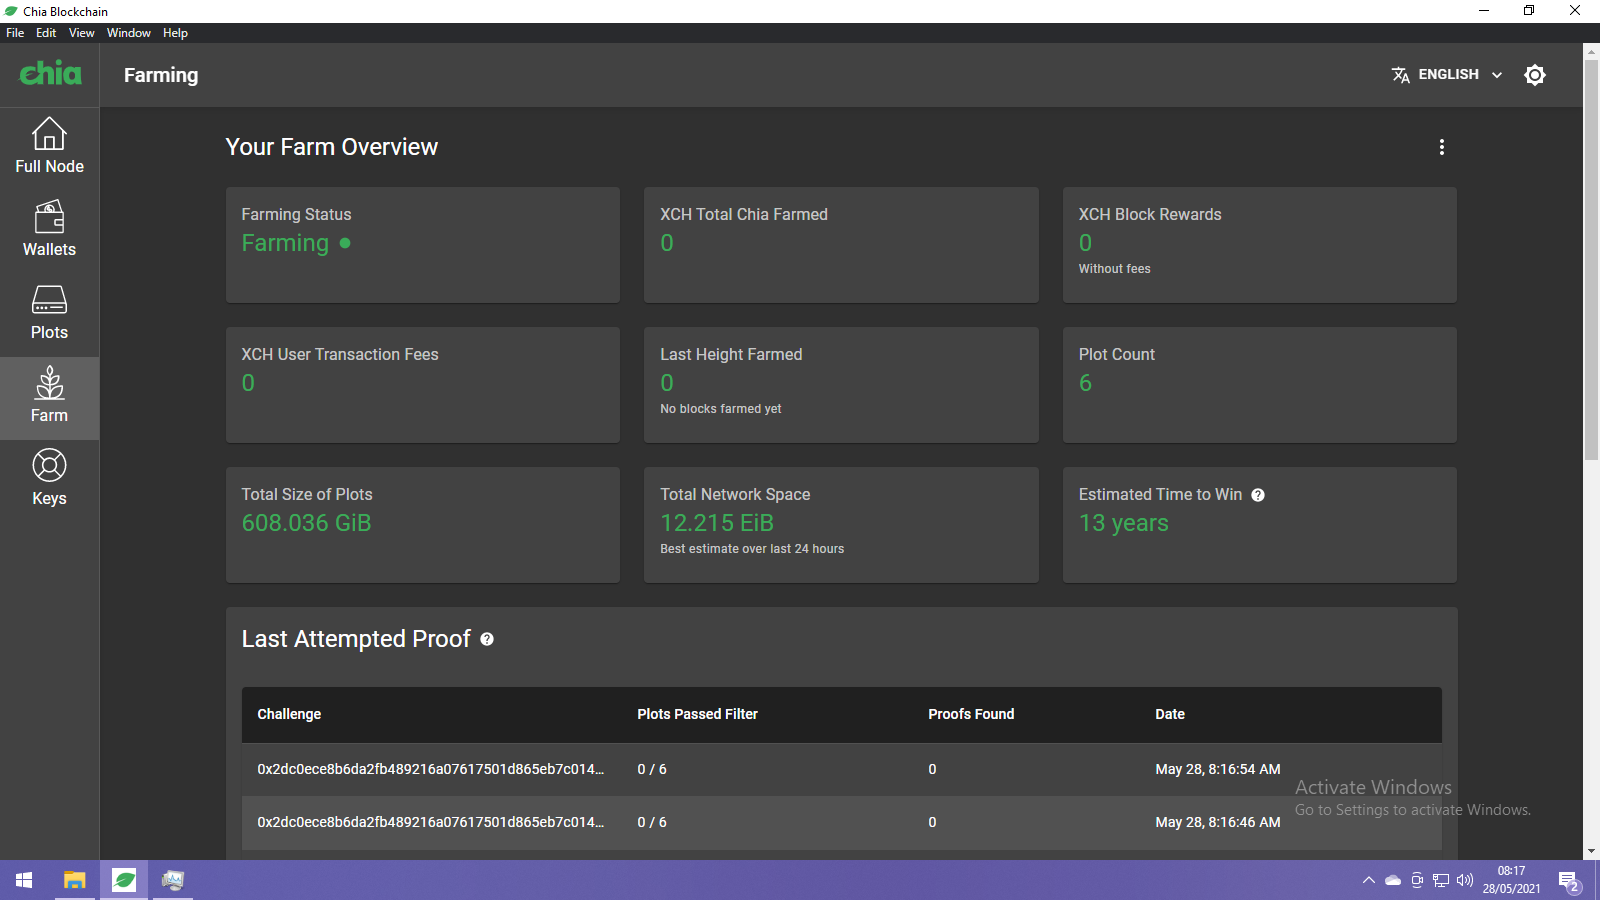Select the Farm sidebar item
Viewport: 1600px width, 900px height.
(x=49, y=398)
